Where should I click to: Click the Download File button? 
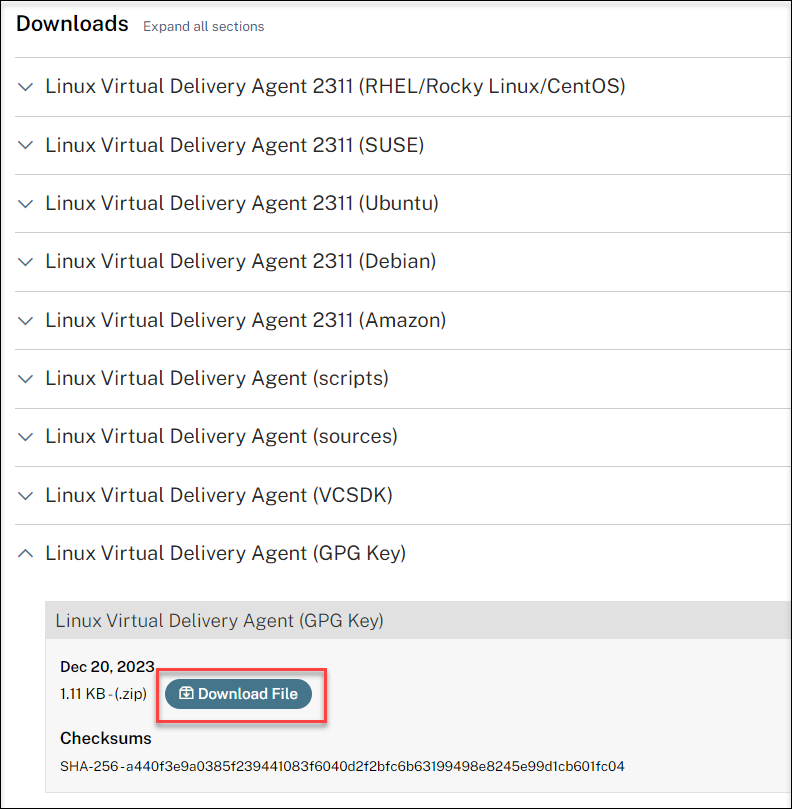tap(238, 694)
